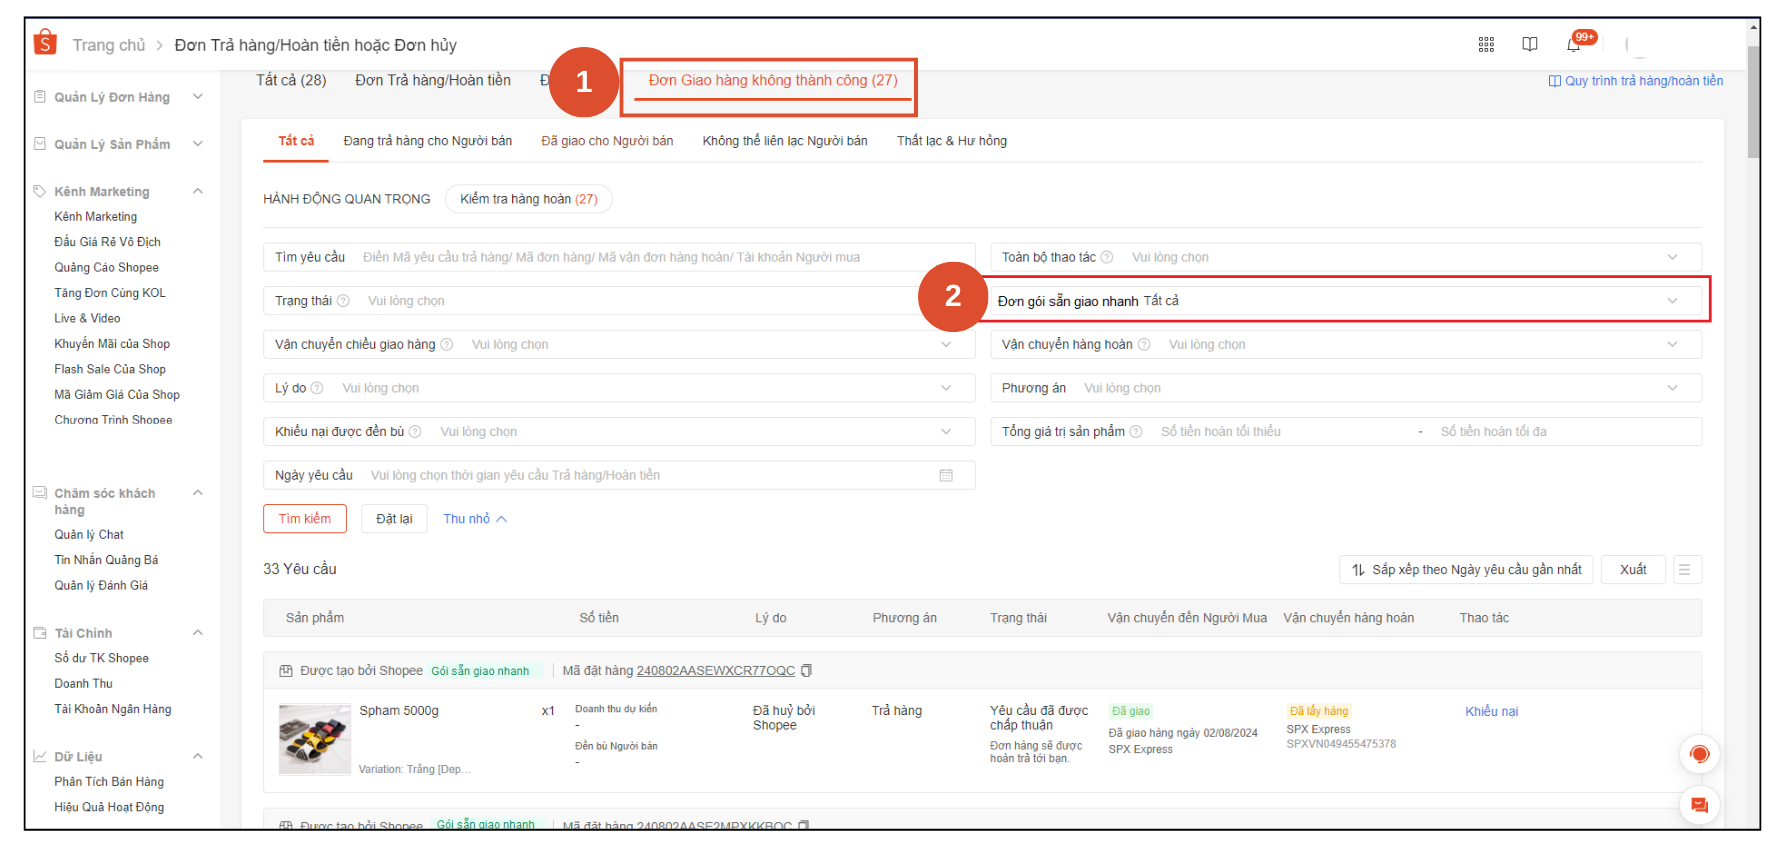Open the orange chat support bubble
The height and width of the screenshot is (844, 1772).
tap(1699, 805)
